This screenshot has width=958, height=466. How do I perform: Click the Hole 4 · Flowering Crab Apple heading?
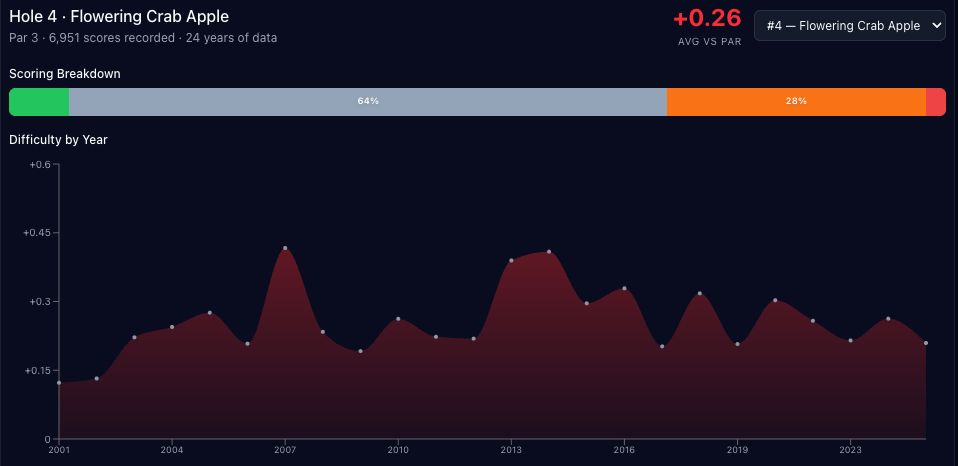tap(119, 17)
